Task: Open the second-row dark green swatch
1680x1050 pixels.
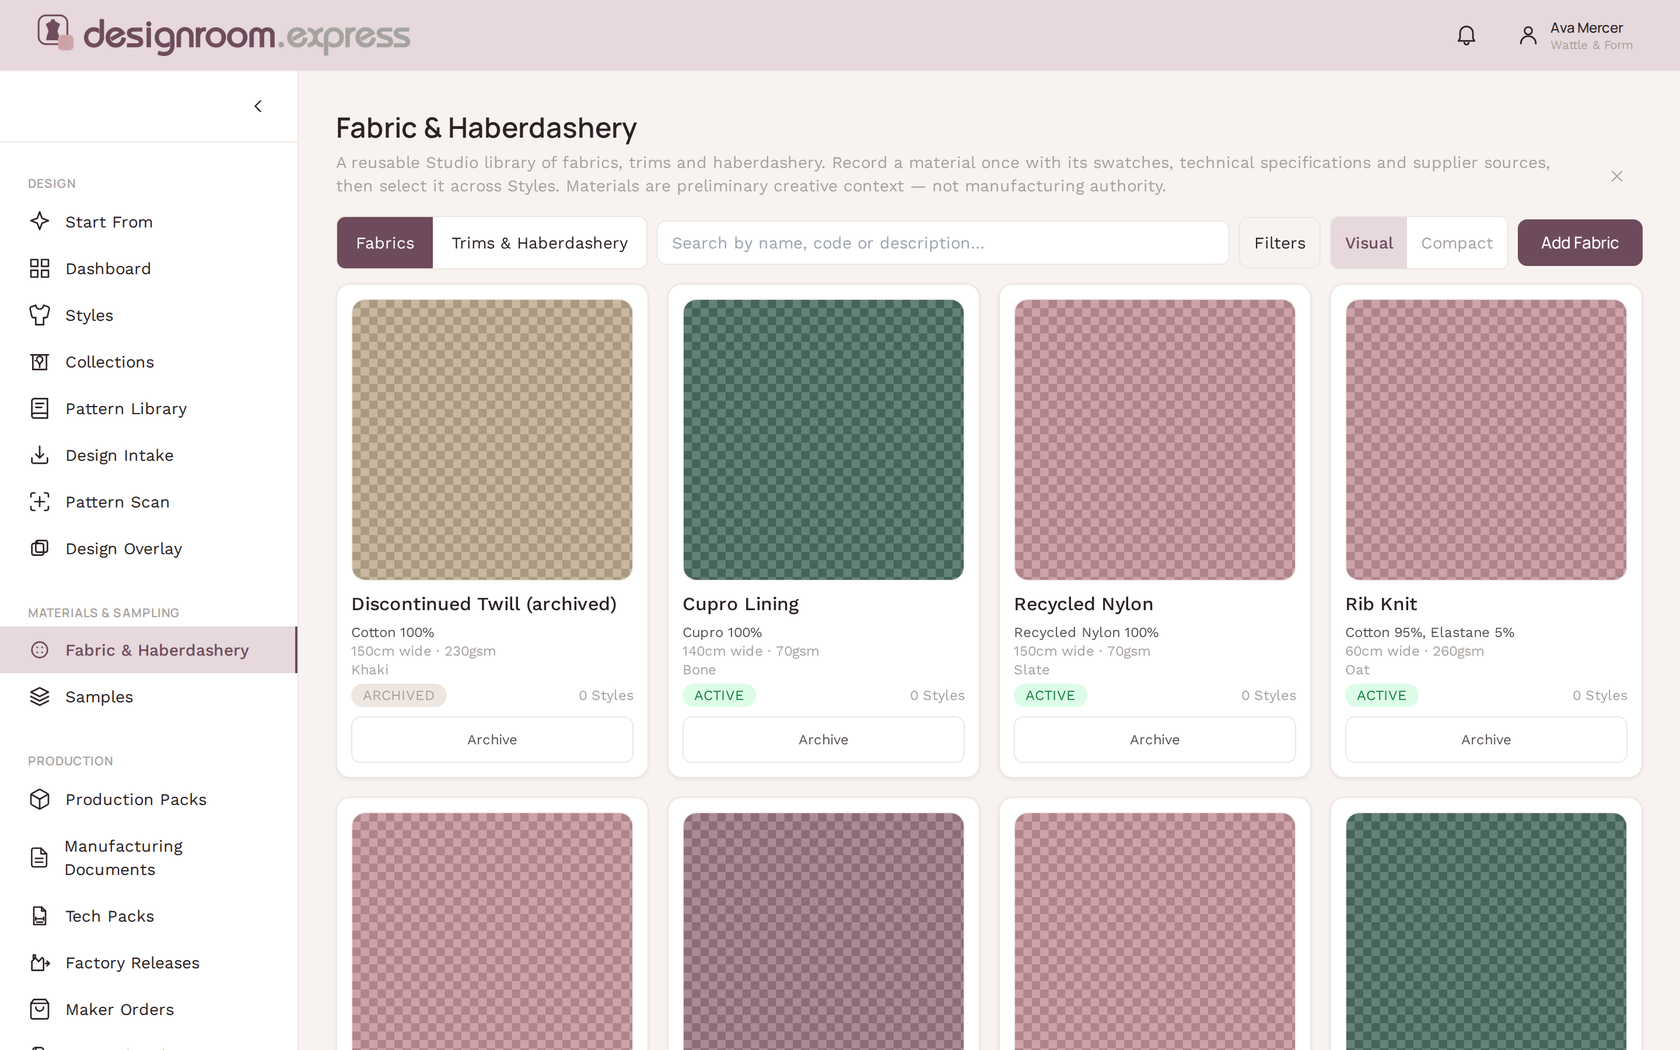Action: (1486, 931)
